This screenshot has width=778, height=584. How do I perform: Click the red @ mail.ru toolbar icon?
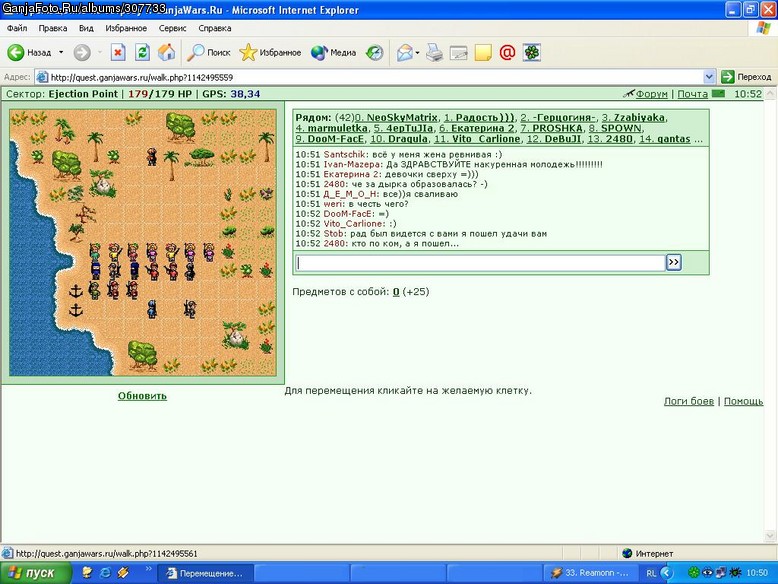[x=507, y=52]
